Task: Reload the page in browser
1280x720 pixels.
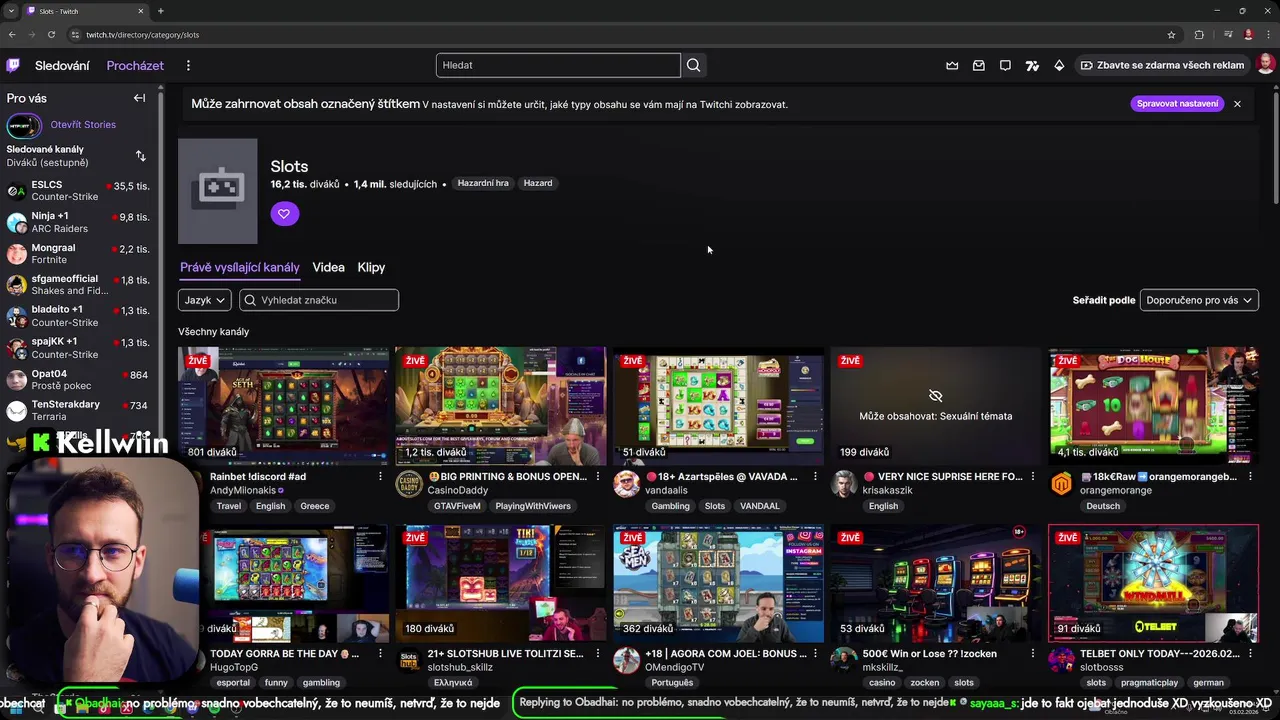Action: coord(51,34)
